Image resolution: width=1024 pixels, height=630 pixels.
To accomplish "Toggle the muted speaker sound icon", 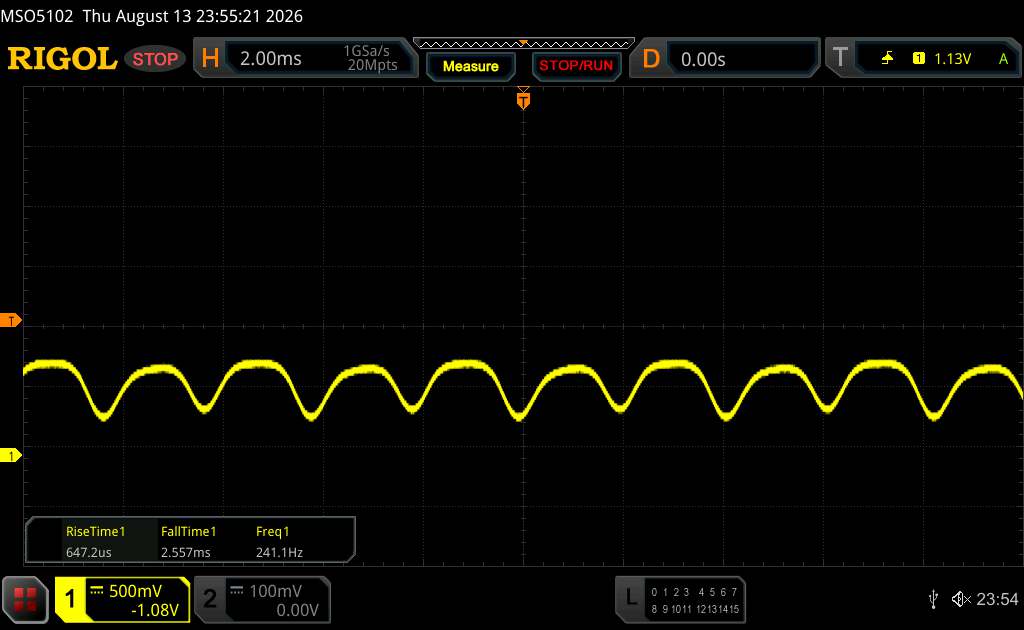I will click(961, 599).
